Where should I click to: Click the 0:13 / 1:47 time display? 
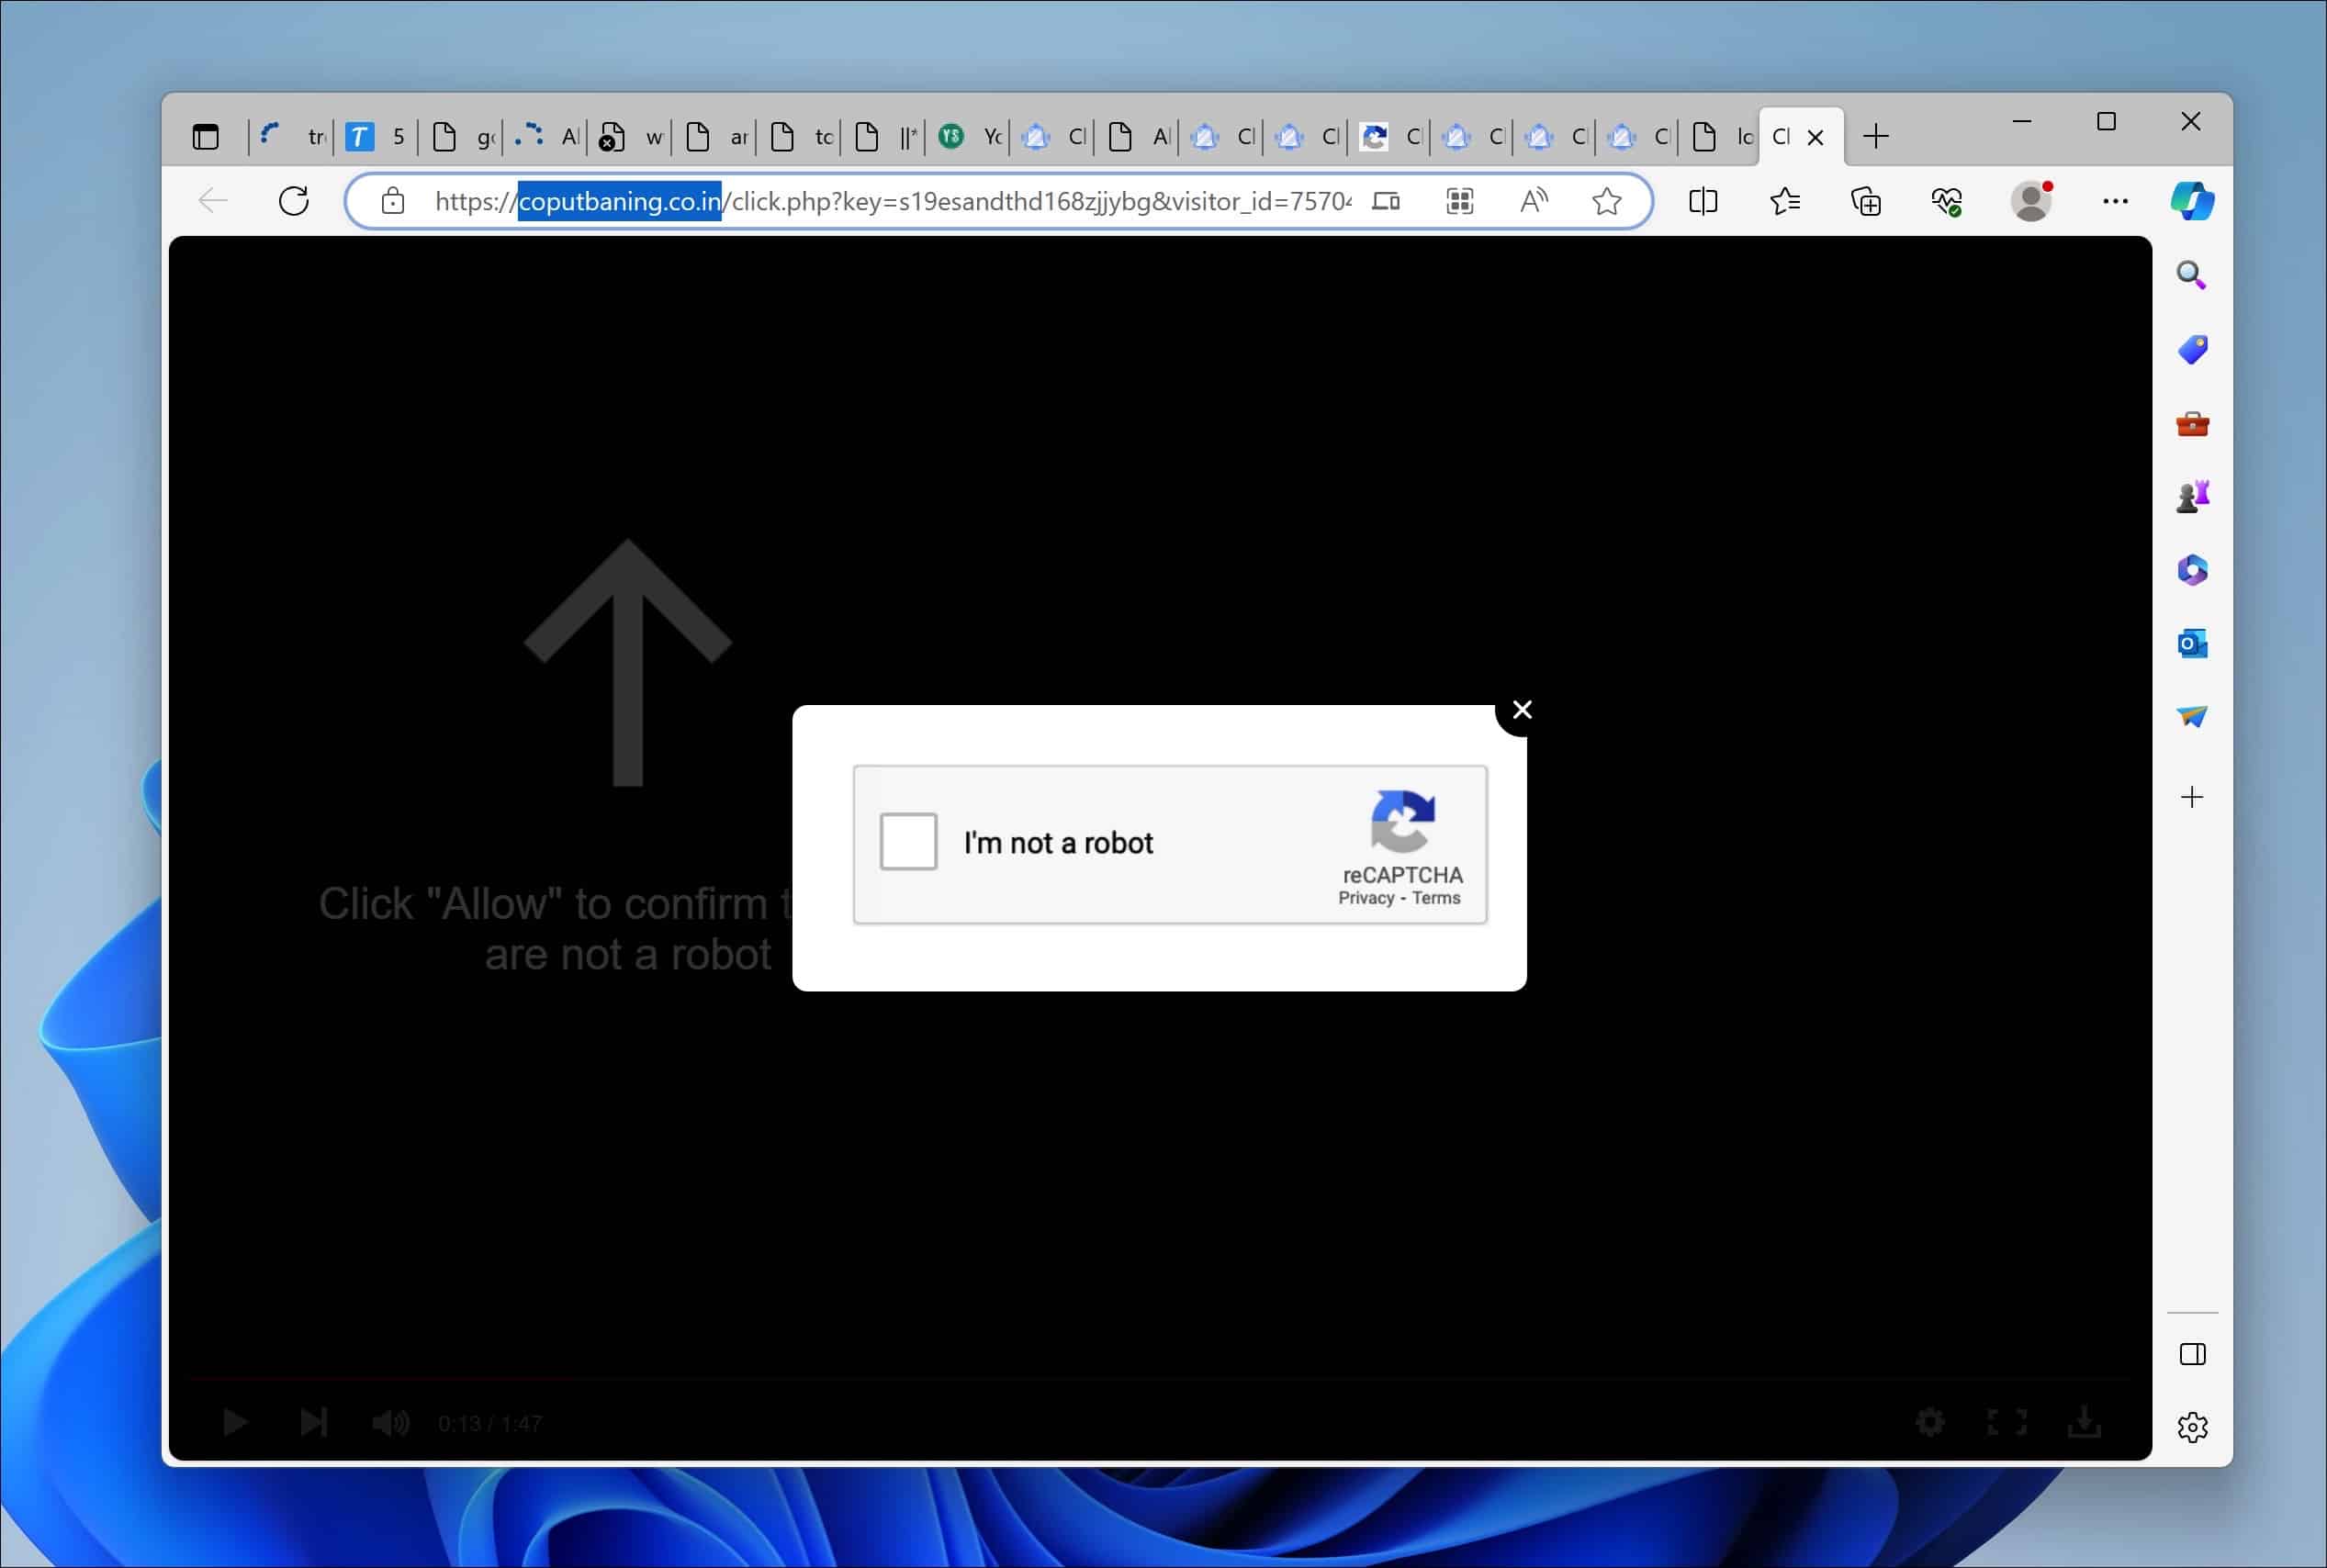click(x=490, y=1423)
